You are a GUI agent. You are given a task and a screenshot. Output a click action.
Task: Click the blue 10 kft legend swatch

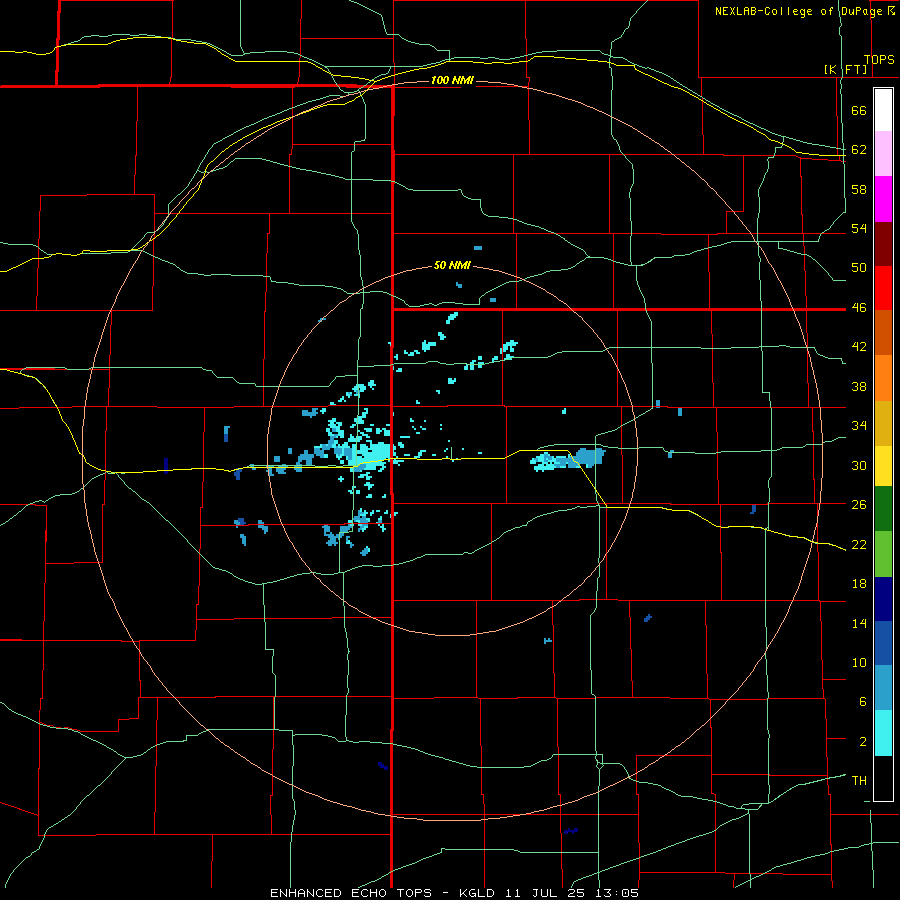pos(883,643)
